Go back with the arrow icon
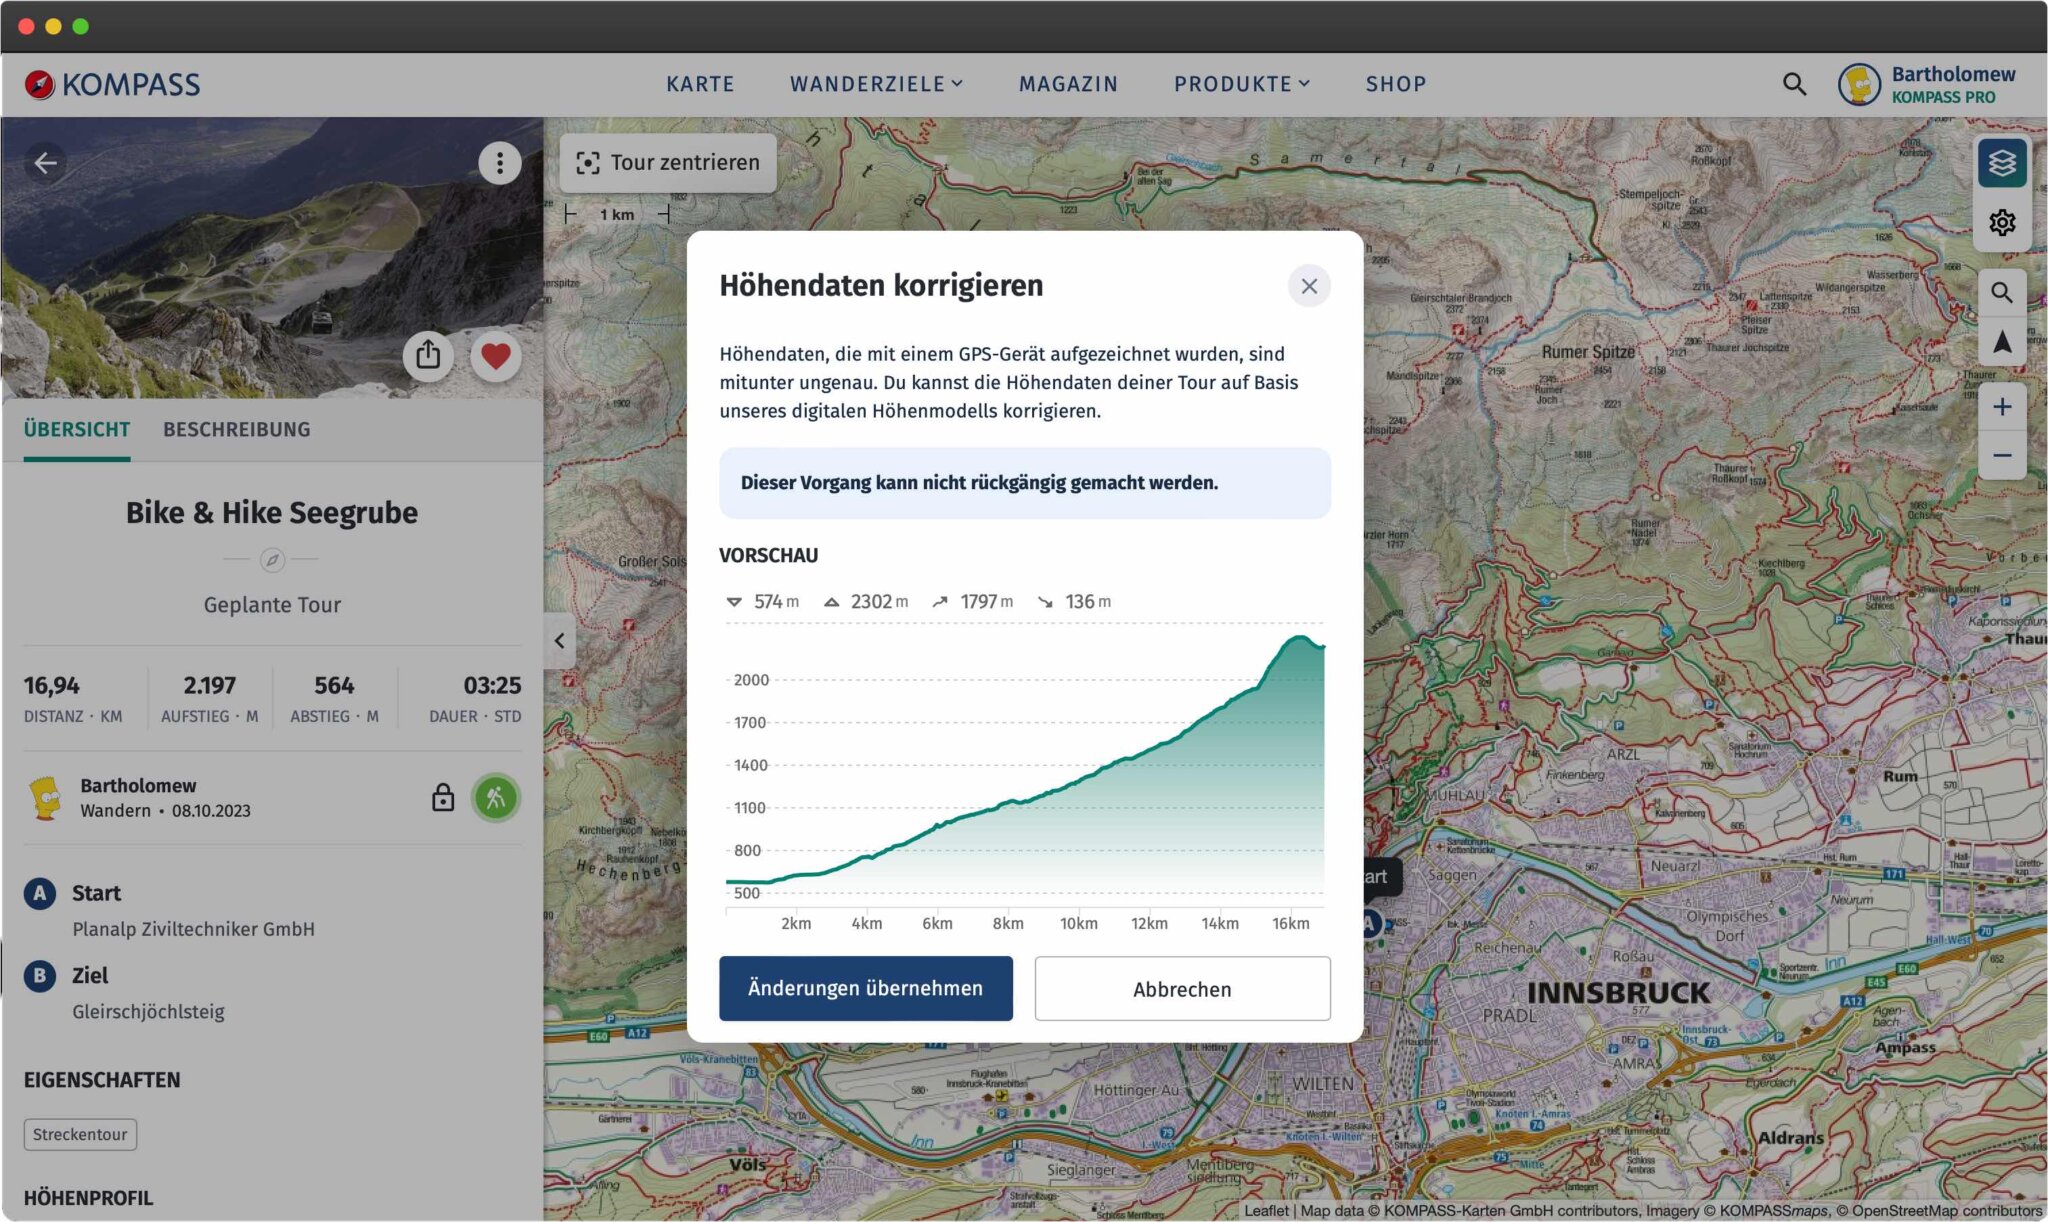The image size is (2048, 1222). (45, 163)
